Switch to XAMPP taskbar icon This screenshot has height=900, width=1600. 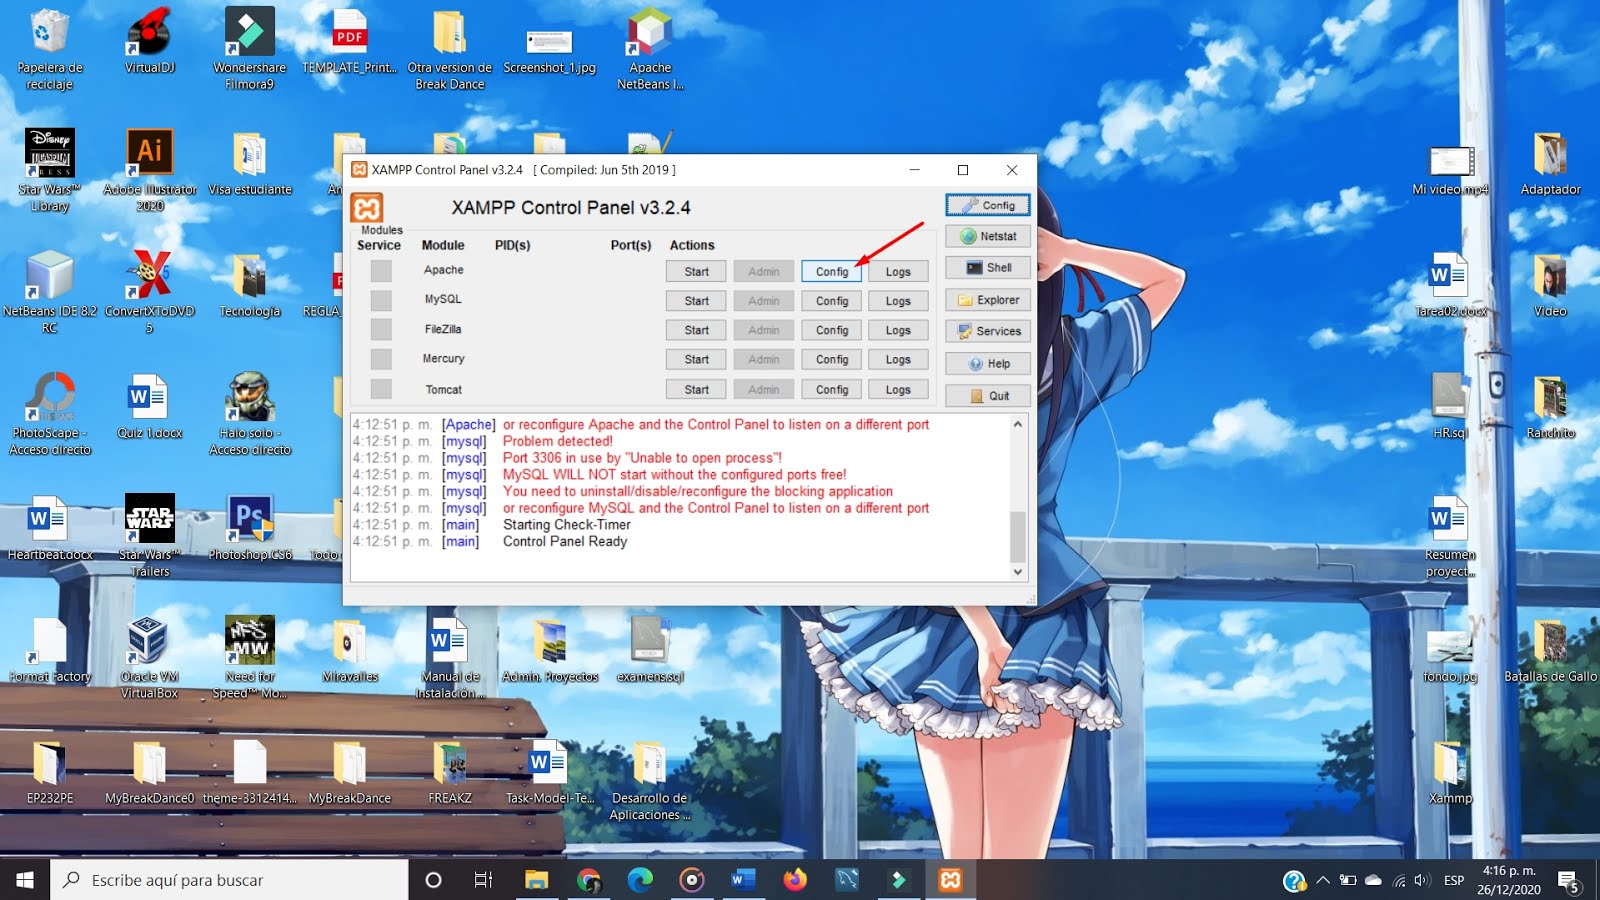(950, 880)
